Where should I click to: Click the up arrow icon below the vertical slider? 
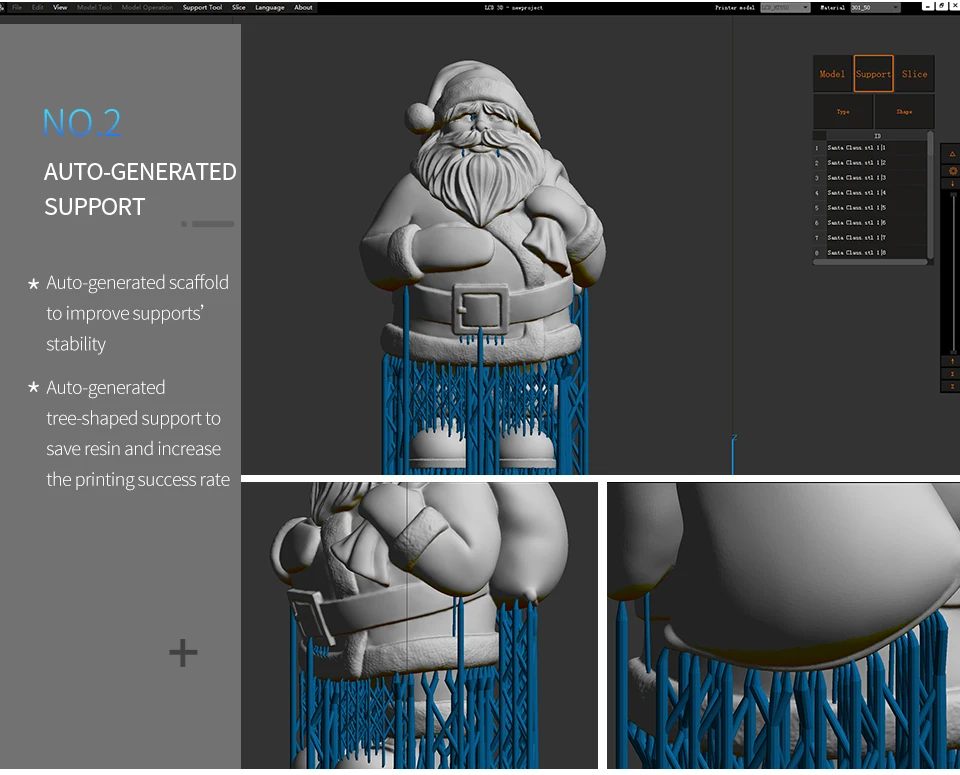952,361
